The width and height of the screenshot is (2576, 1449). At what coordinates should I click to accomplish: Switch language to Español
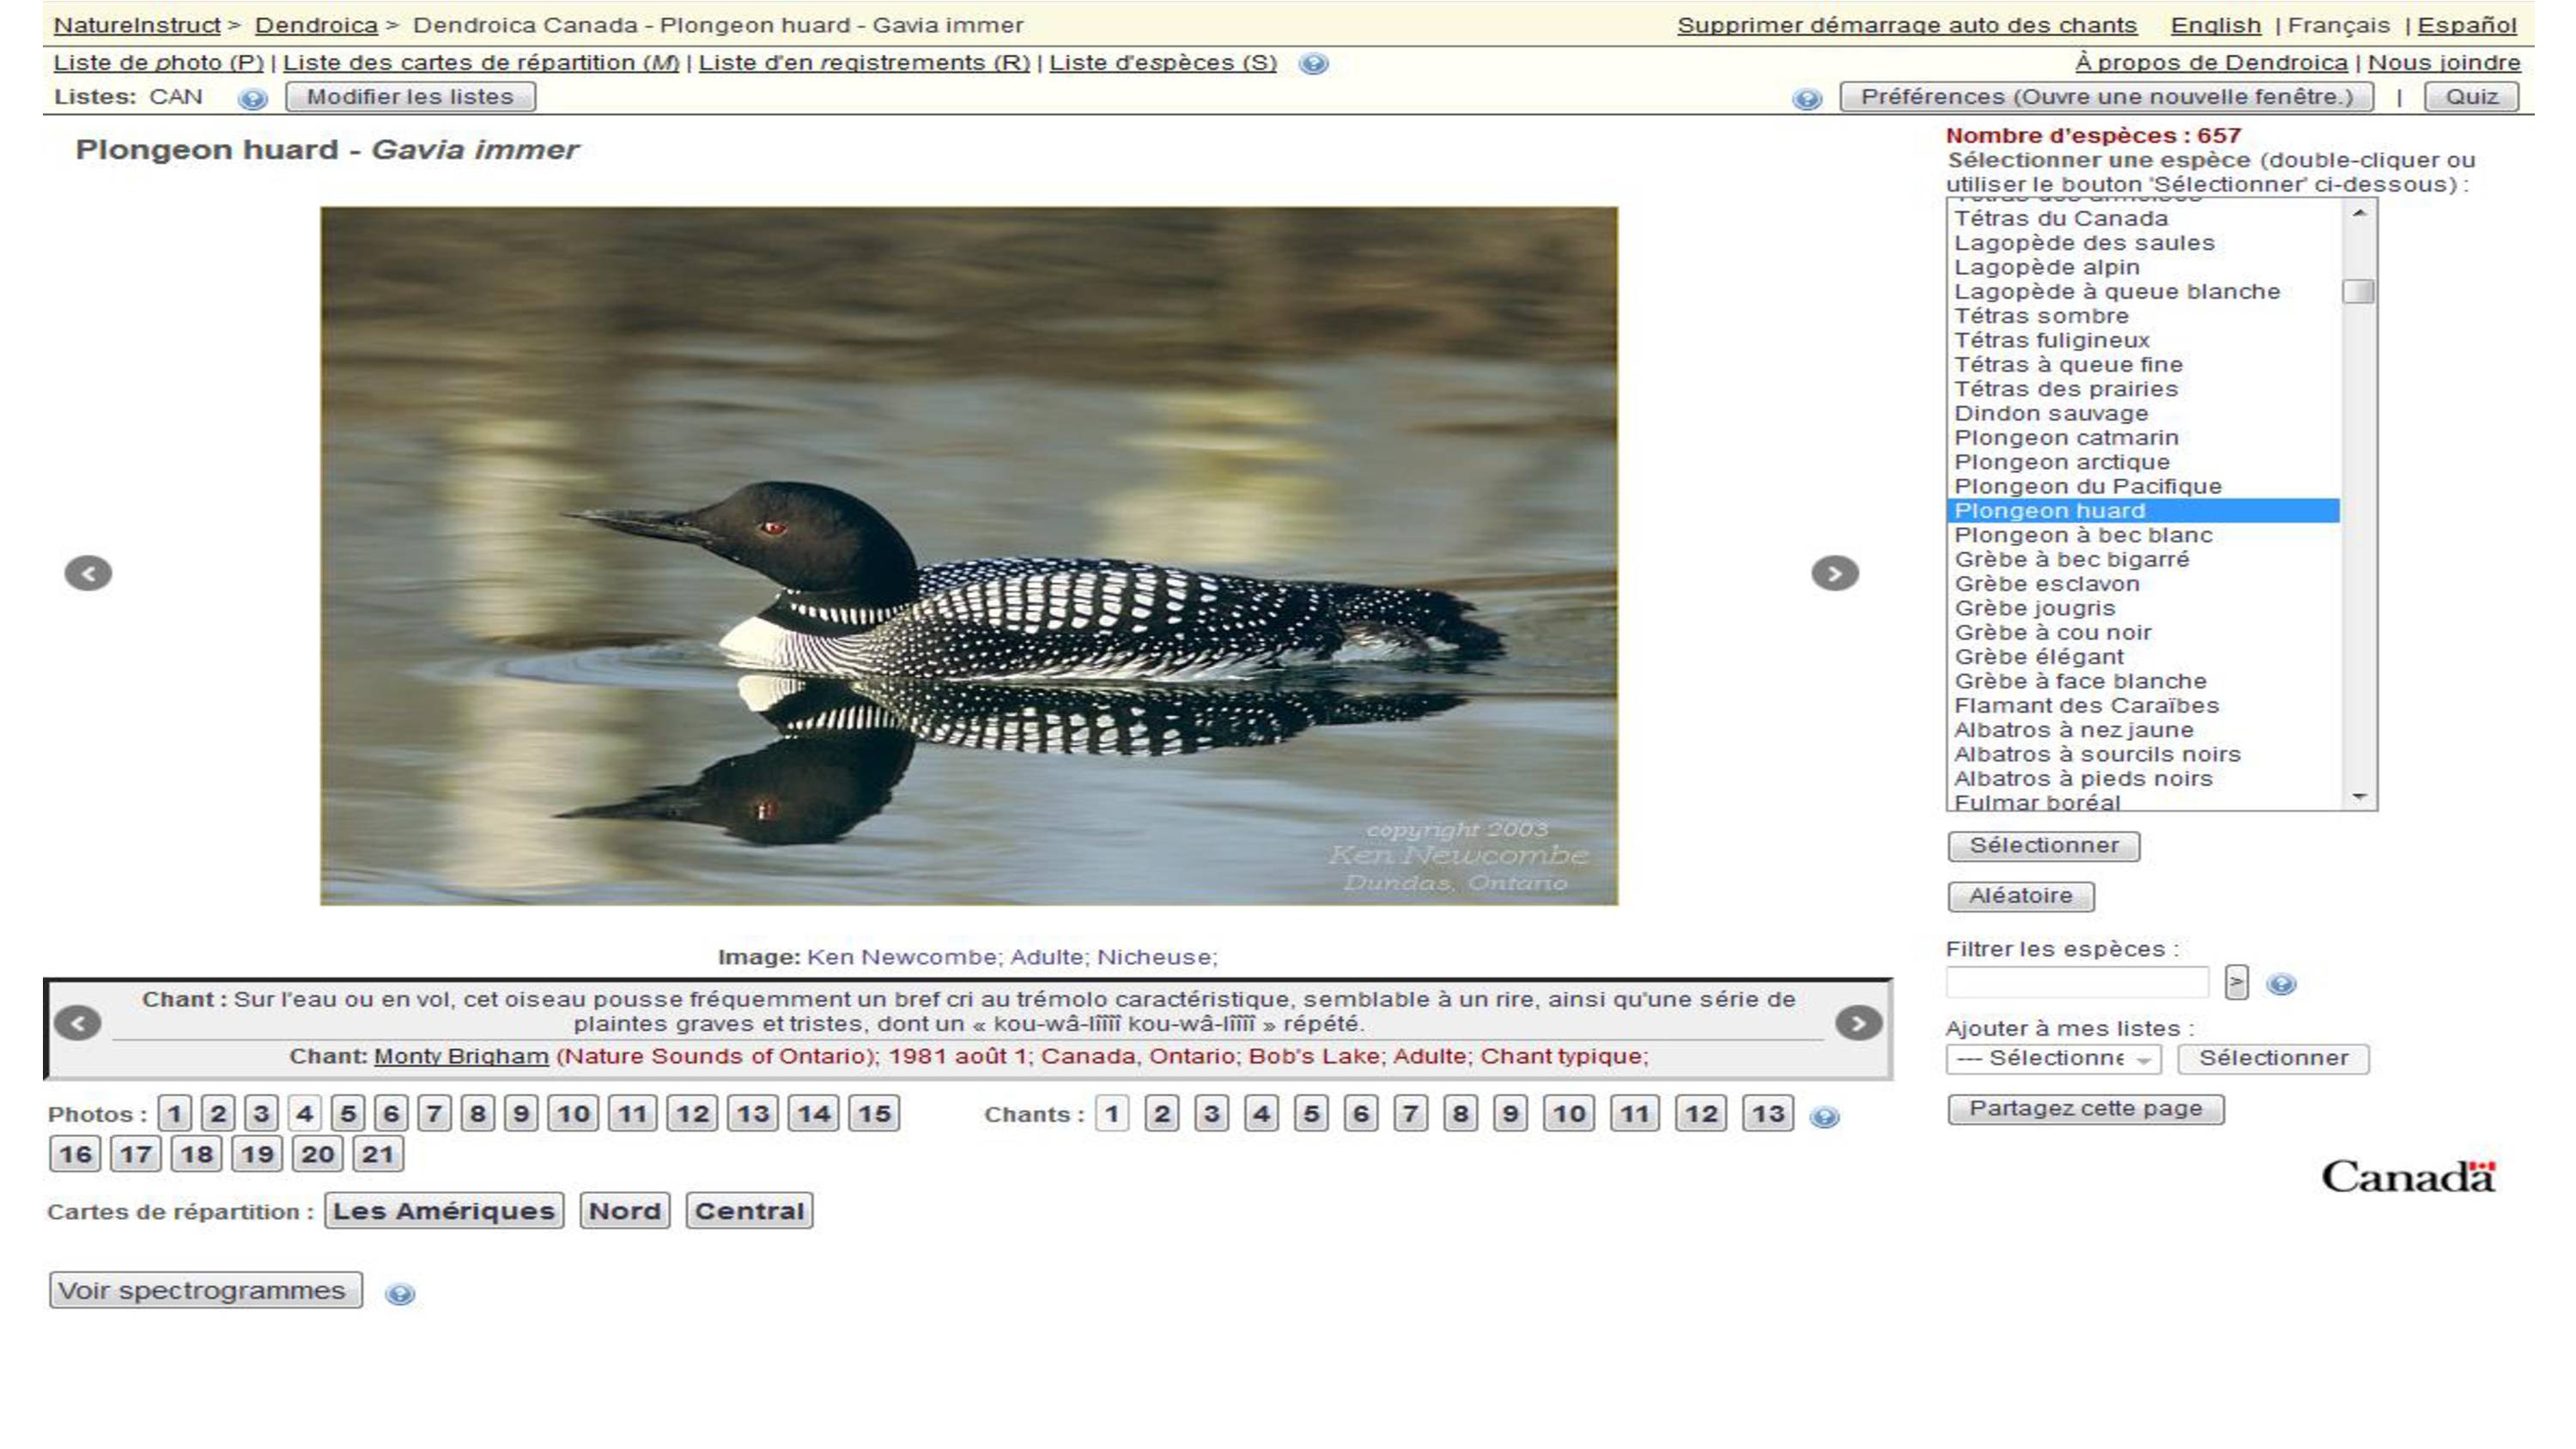pos(2467,25)
